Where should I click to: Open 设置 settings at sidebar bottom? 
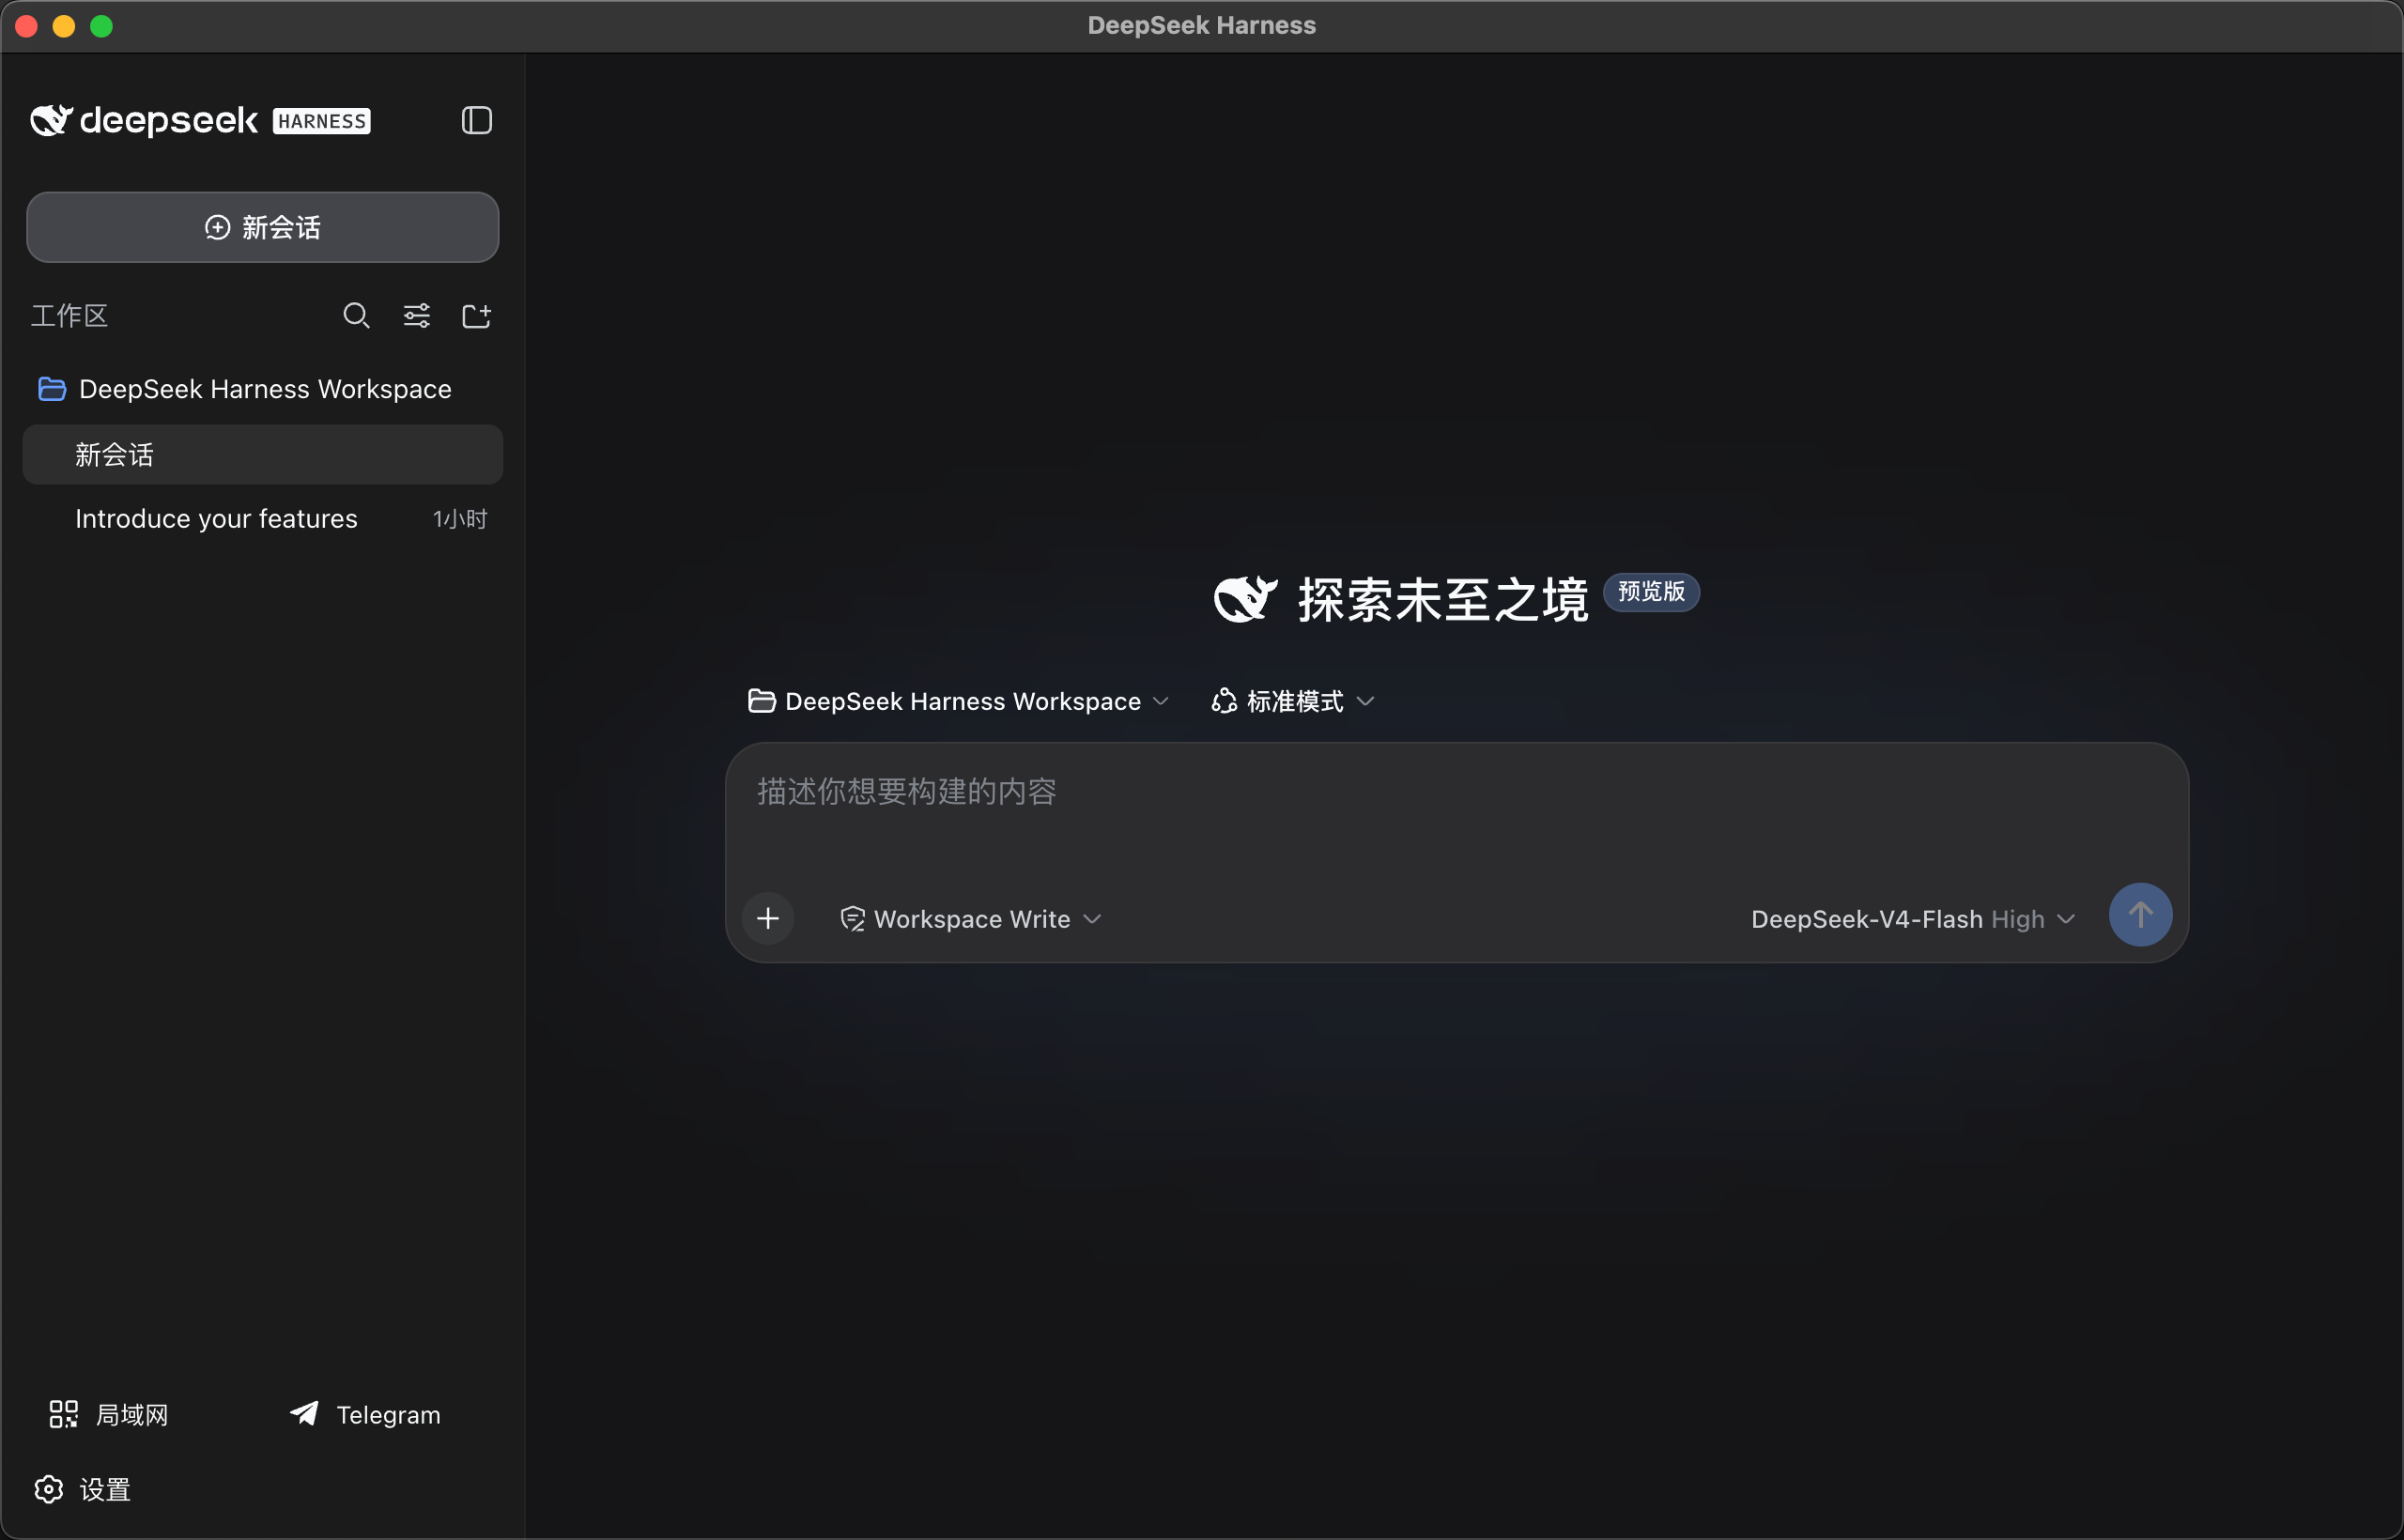[82, 1489]
